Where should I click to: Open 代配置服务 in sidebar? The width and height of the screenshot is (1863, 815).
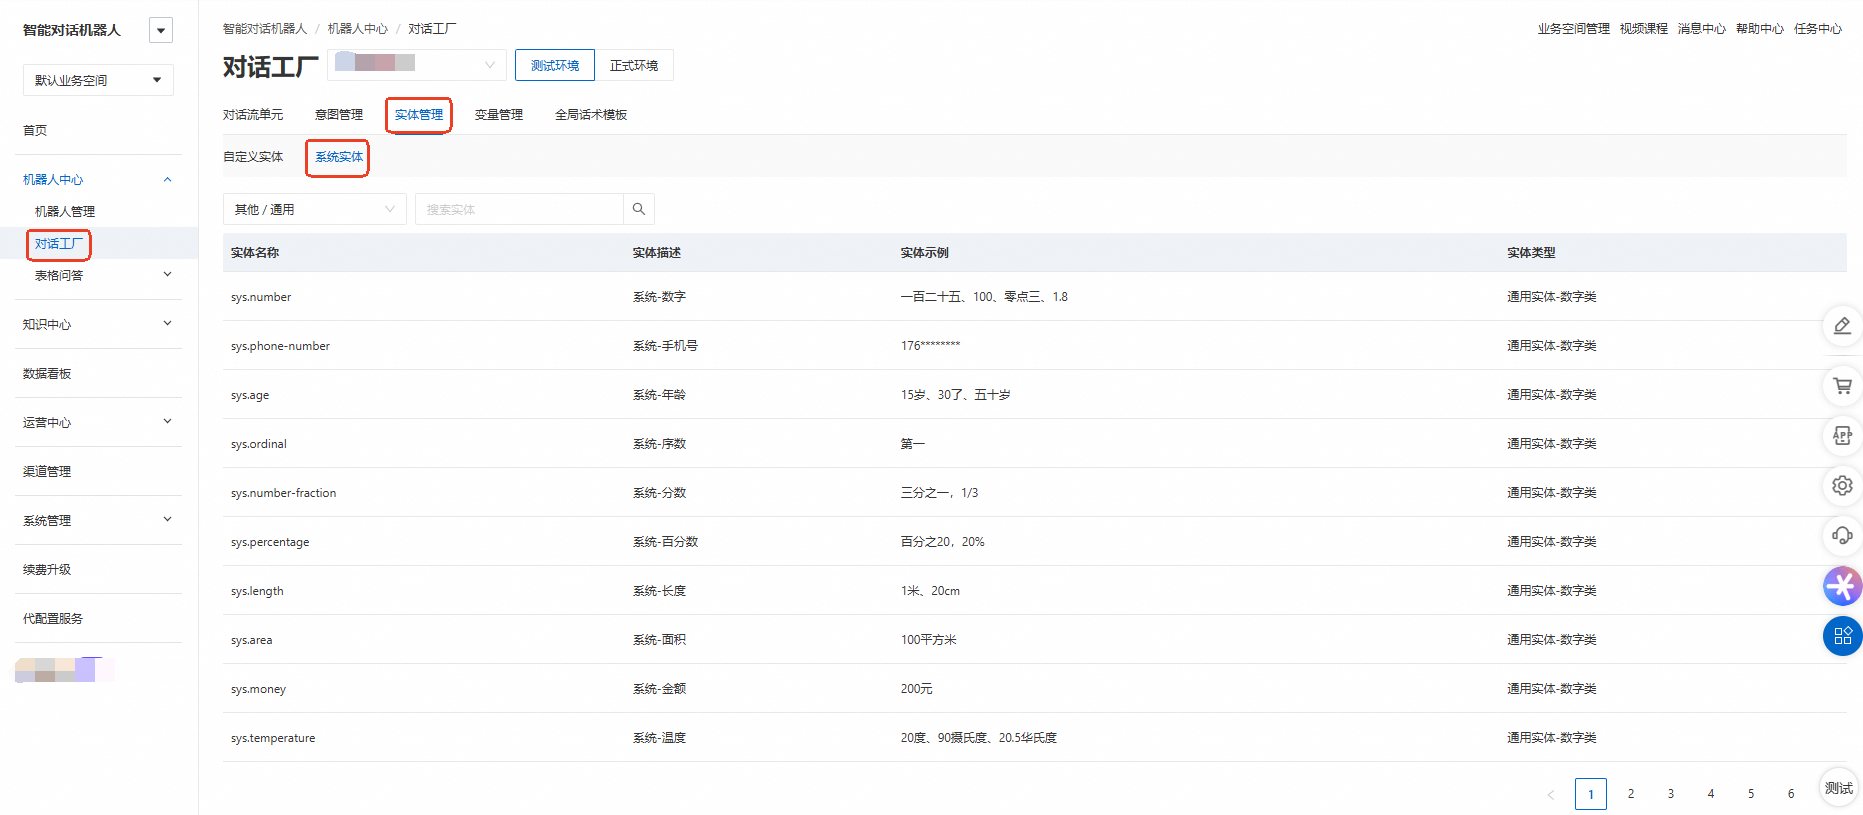(53, 618)
